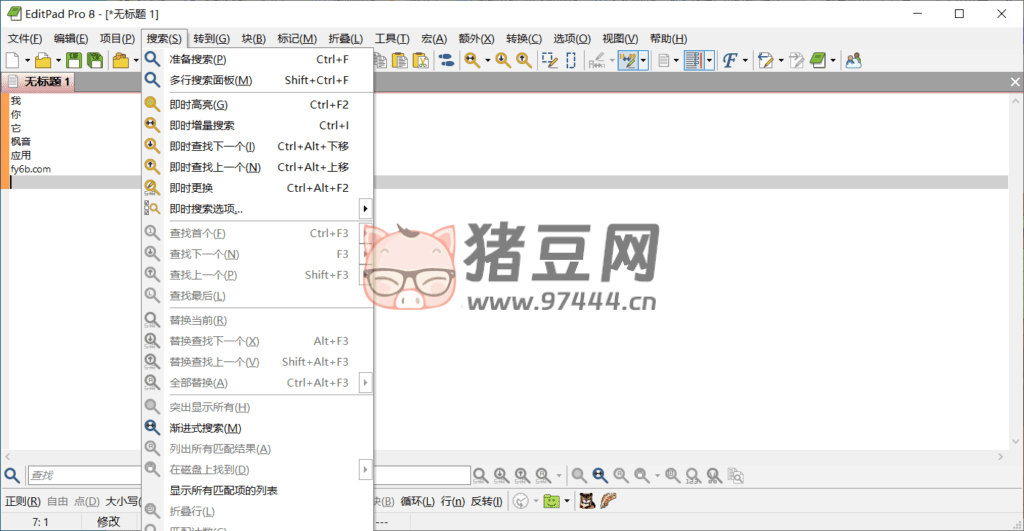This screenshot has width=1024, height=531.
Task: Click the 查找 search input field
Action: (x=84, y=475)
